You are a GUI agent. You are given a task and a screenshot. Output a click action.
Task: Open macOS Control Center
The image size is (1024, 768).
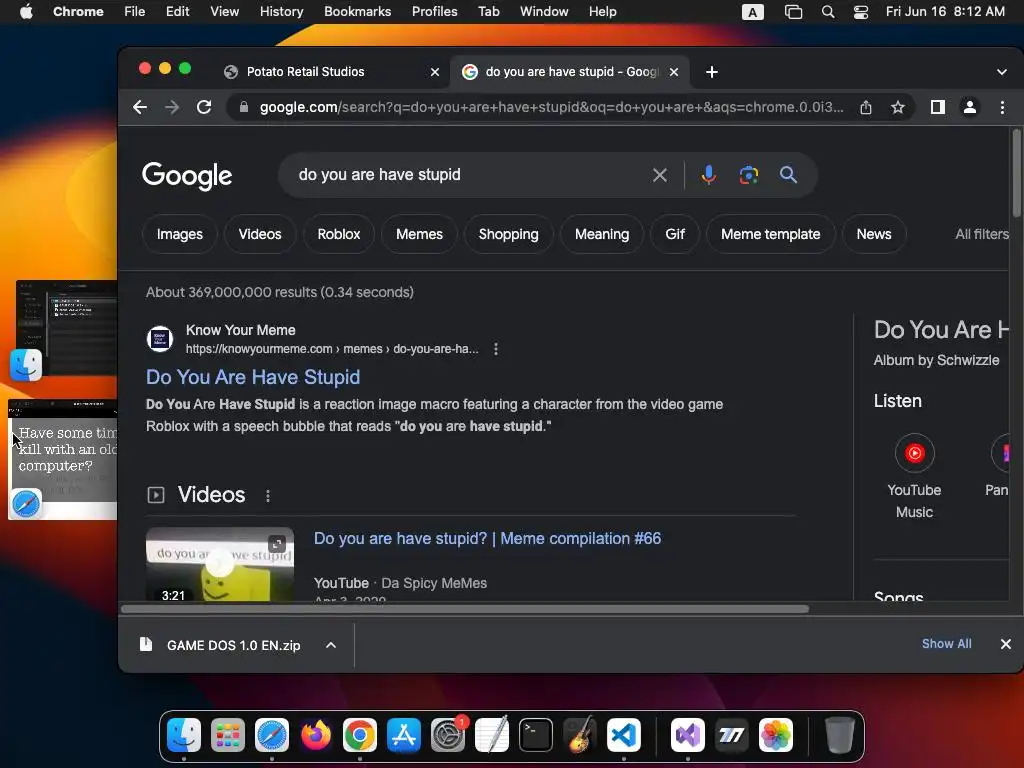[x=861, y=12]
